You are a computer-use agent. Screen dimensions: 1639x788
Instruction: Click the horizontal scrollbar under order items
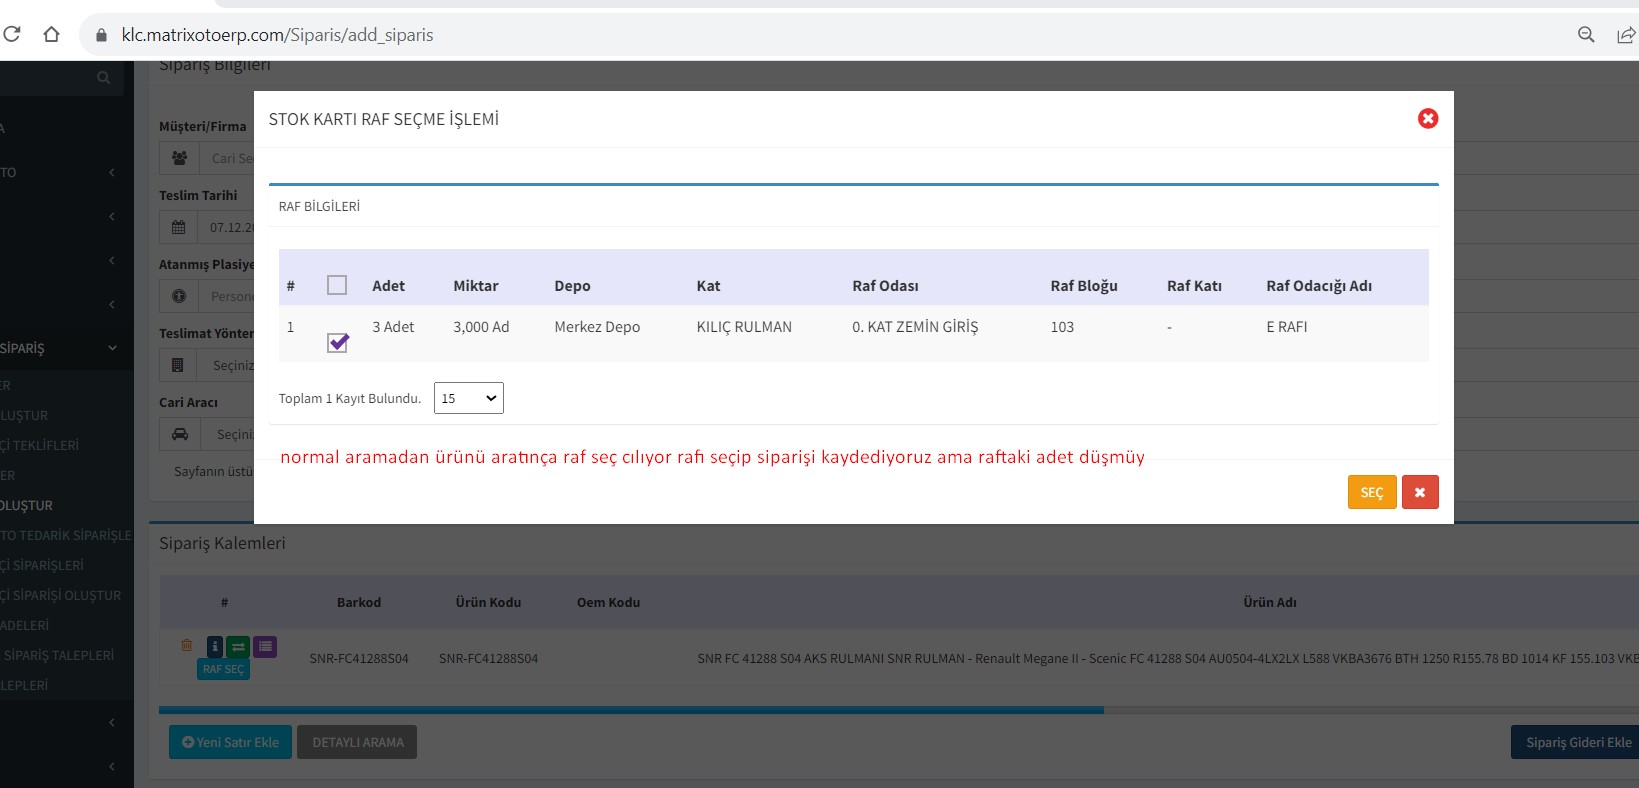[x=630, y=710]
